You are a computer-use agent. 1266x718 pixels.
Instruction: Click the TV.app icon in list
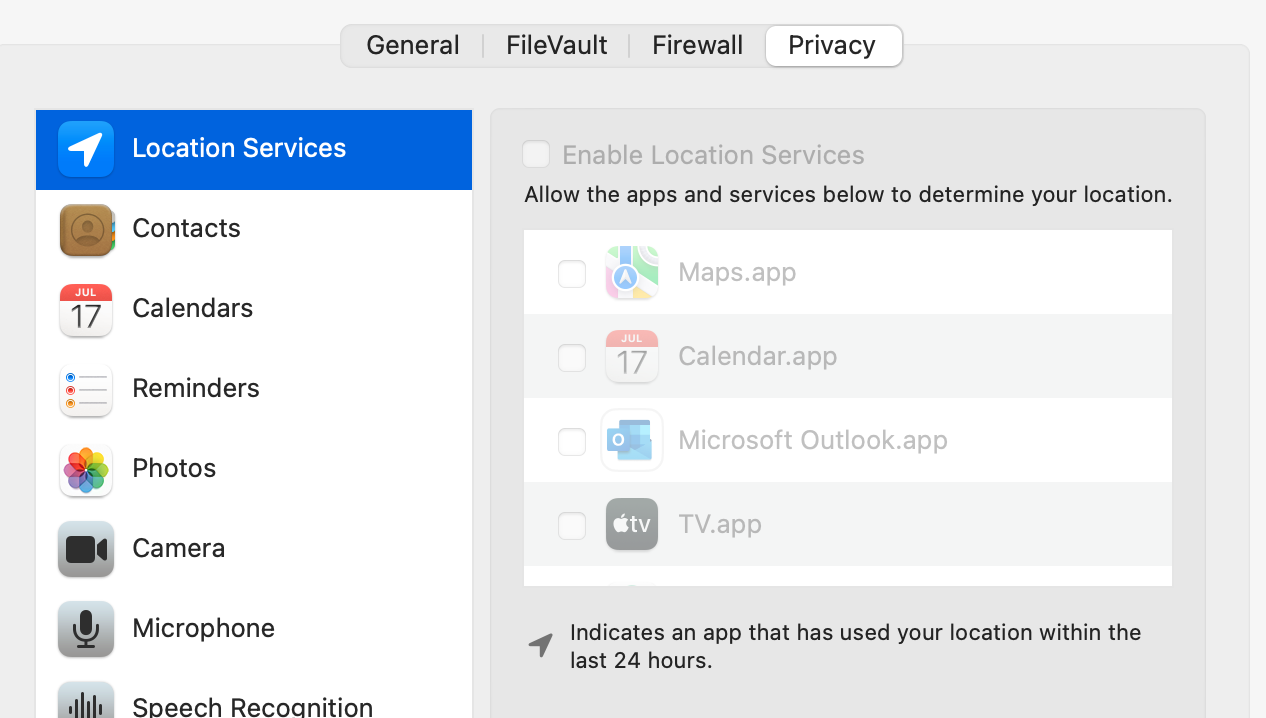[x=632, y=524]
